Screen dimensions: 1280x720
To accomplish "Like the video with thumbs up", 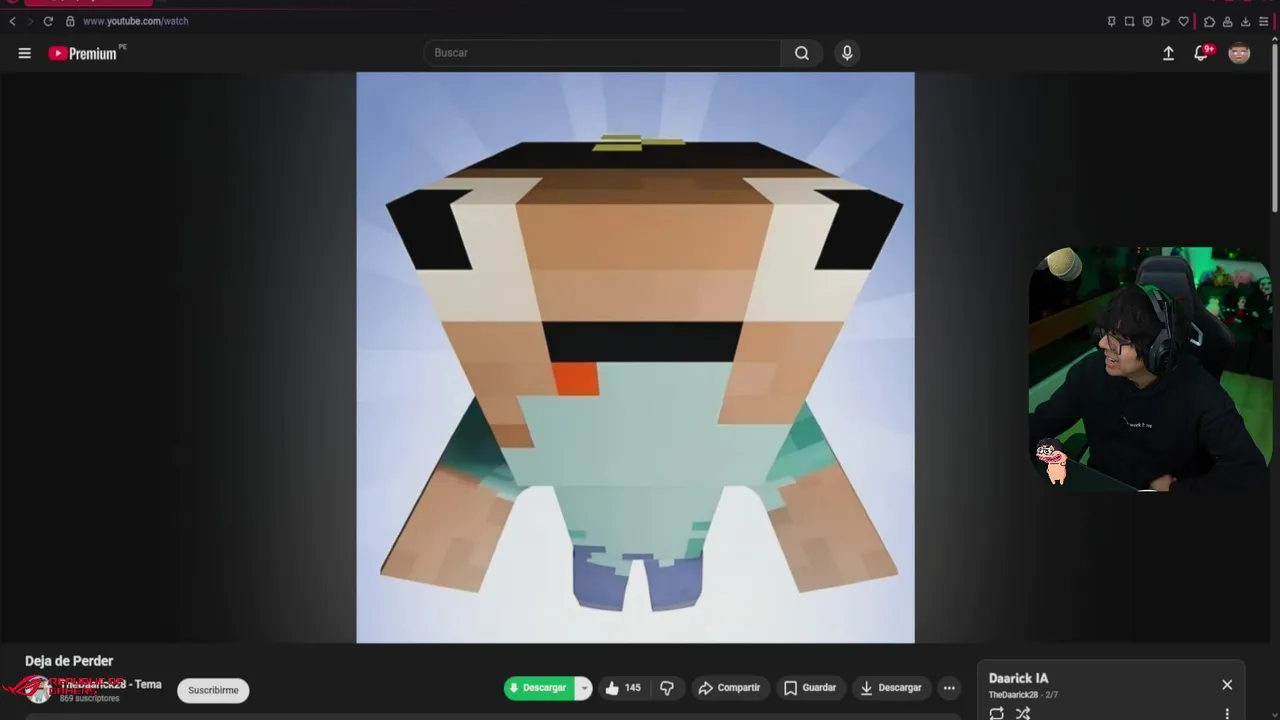I will tap(622, 688).
